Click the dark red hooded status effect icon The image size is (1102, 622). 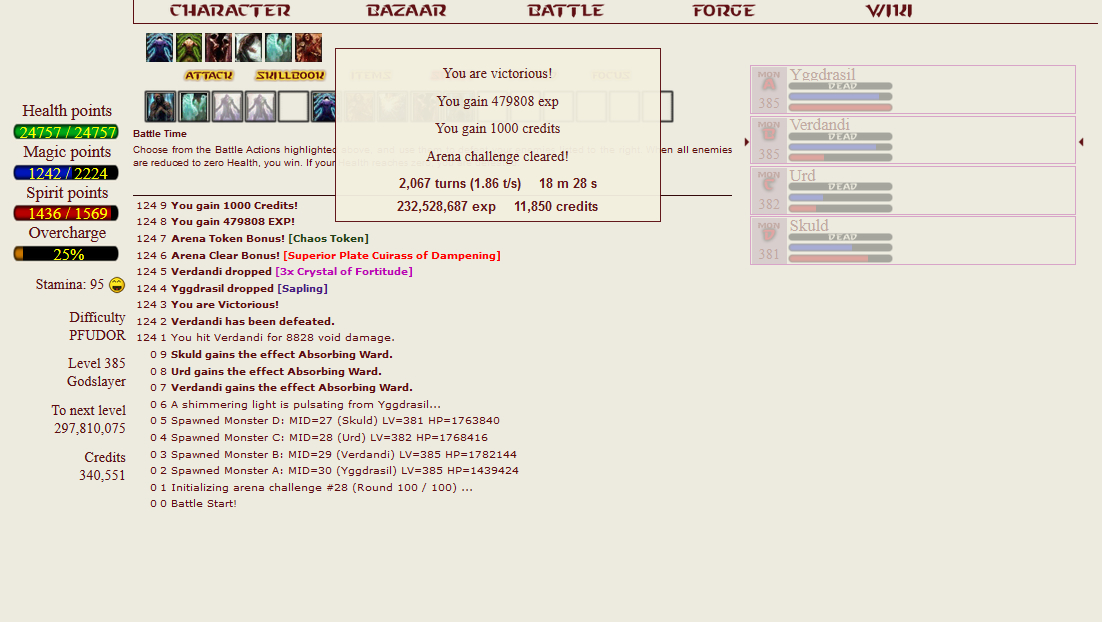click(x=219, y=48)
